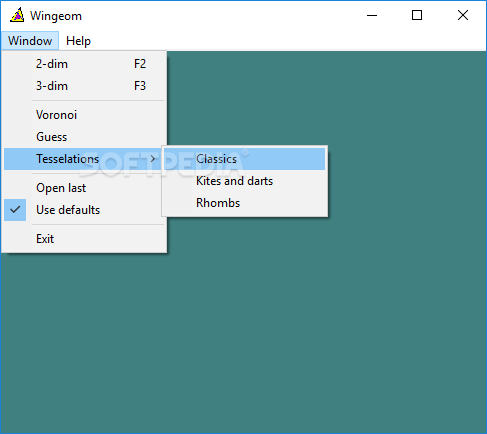Select Rhombs tesselation

[245, 203]
